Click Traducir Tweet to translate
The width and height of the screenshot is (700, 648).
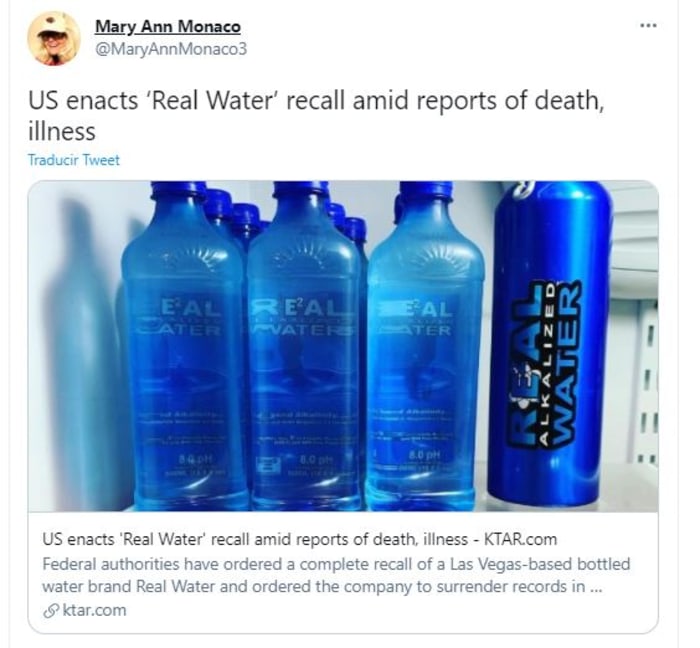point(74,160)
